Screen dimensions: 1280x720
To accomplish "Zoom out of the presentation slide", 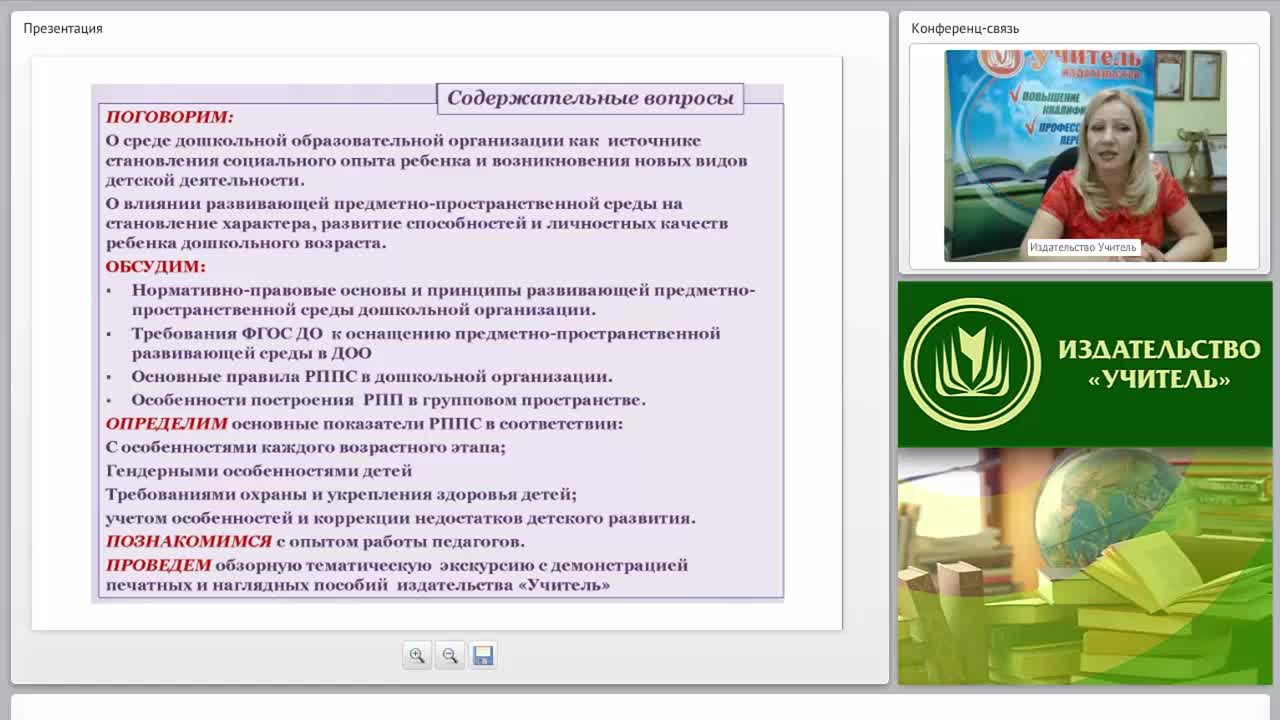I will 450,656.
